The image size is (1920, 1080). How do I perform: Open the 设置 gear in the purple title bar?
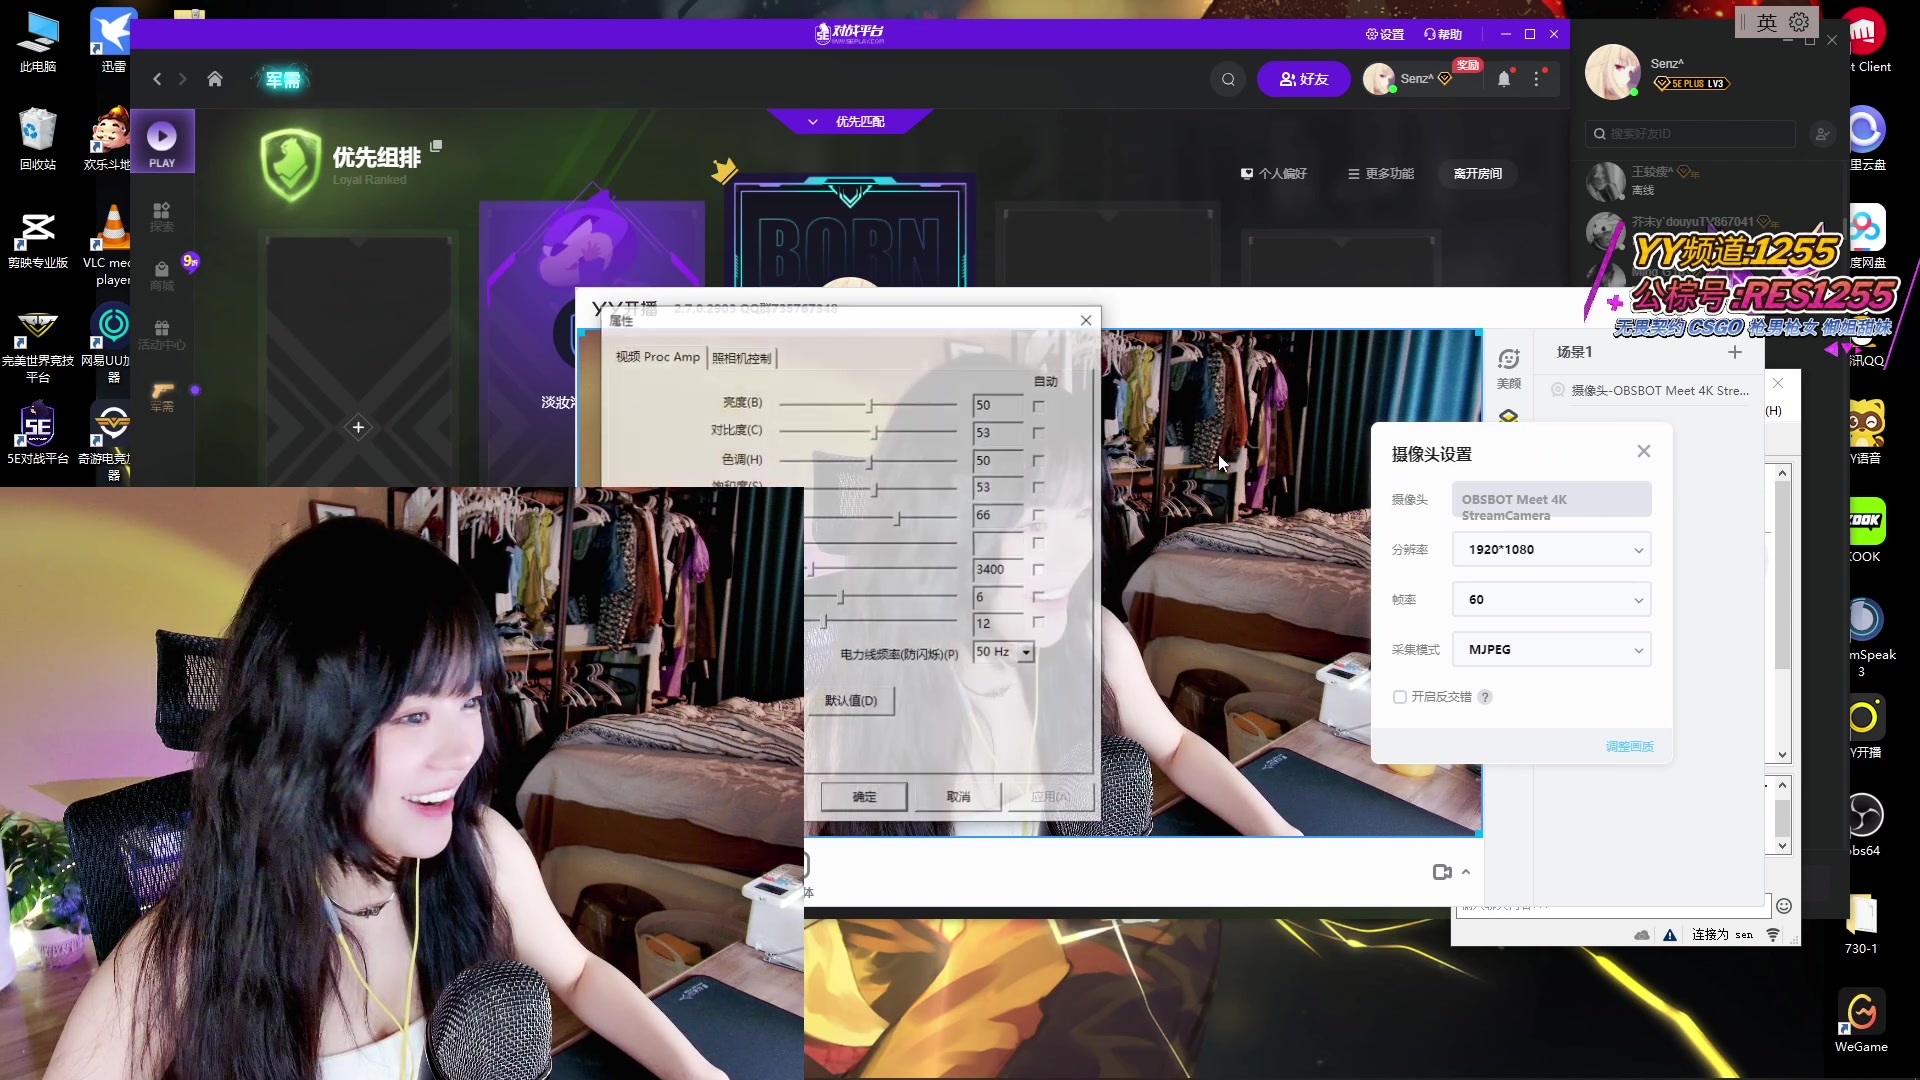tap(1385, 34)
